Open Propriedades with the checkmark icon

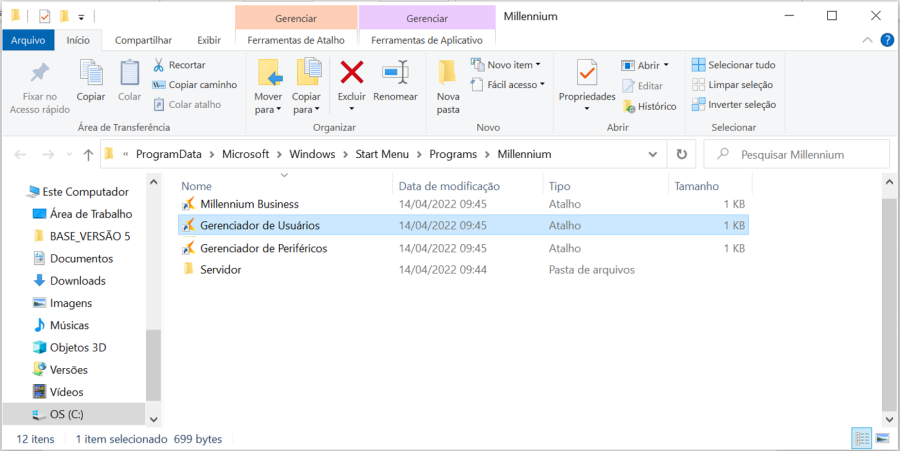pos(587,73)
